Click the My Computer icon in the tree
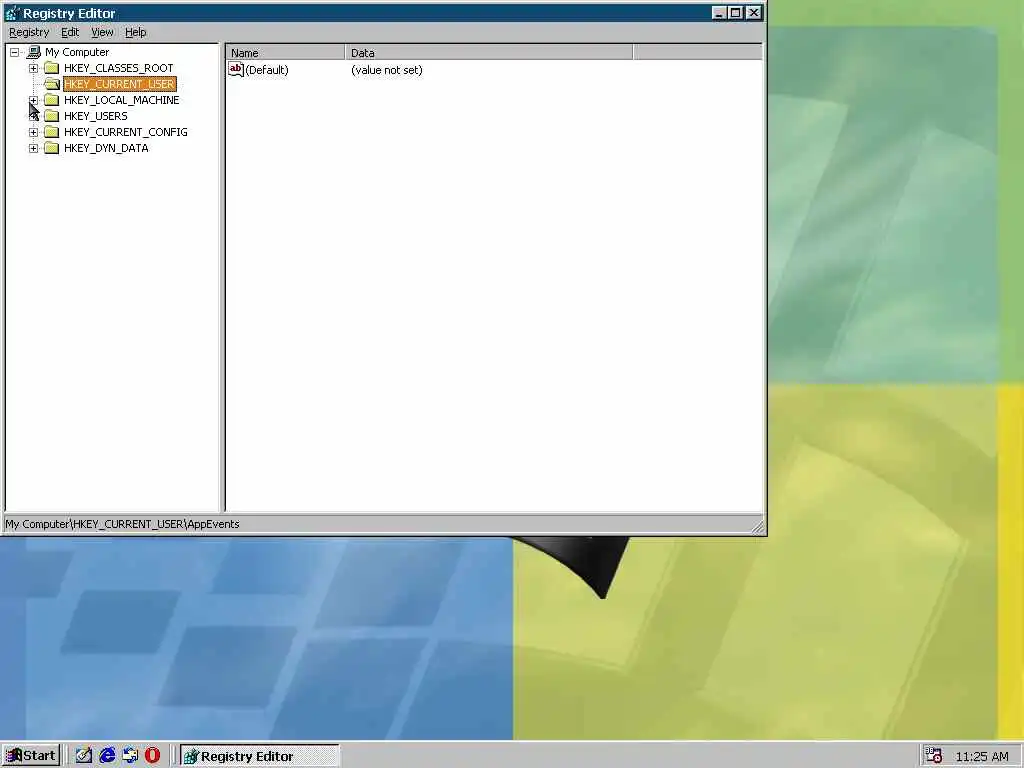This screenshot has height=768, width=1024. coord(34,52)
